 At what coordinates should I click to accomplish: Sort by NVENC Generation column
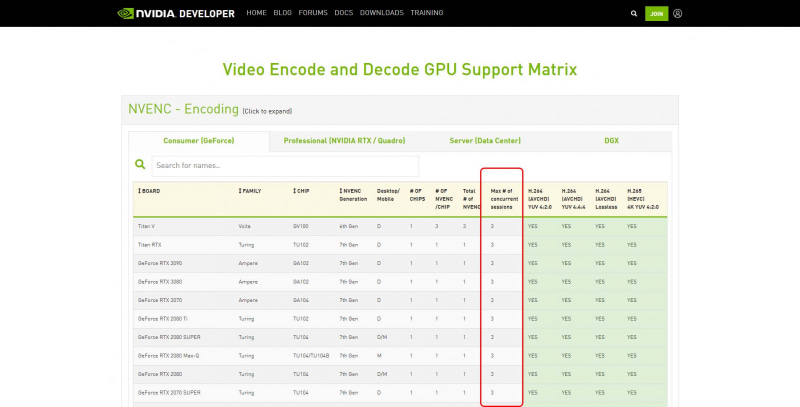tap(353, 195)
